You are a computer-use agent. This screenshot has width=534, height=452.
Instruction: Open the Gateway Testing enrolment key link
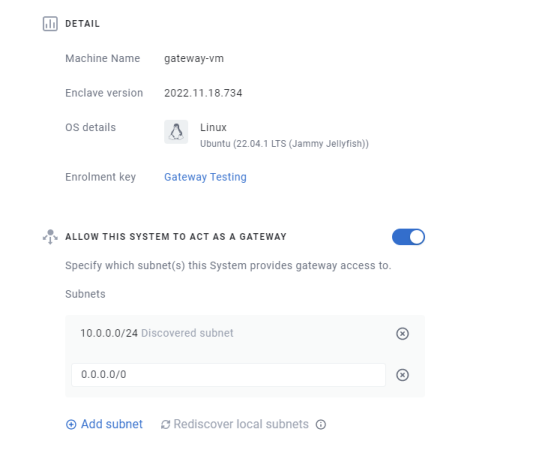click(205, 177)
